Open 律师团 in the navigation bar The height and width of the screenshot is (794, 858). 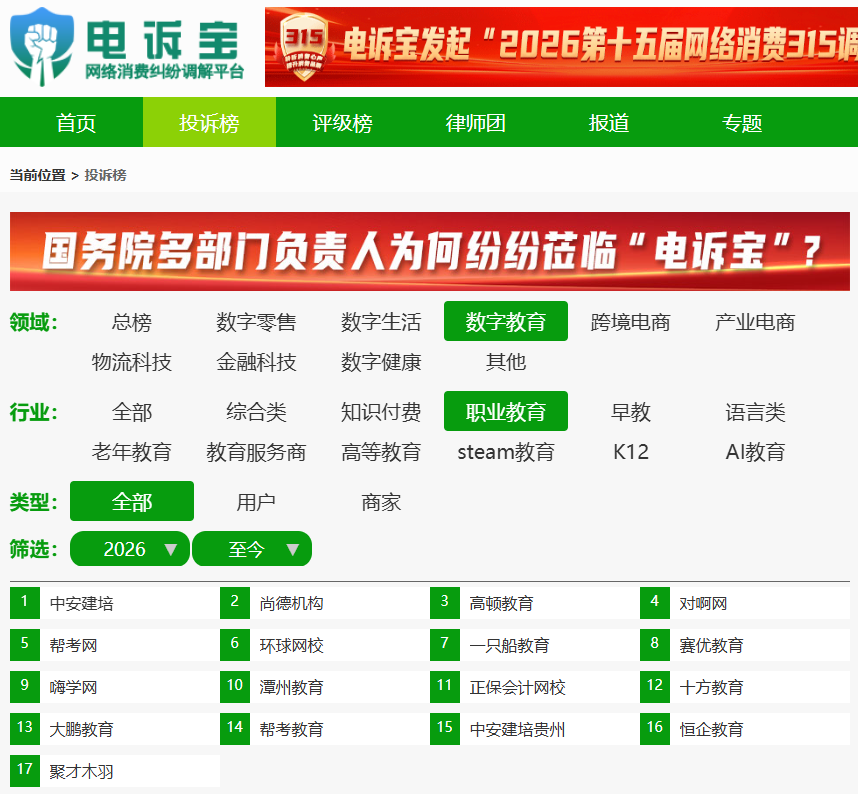476,123
